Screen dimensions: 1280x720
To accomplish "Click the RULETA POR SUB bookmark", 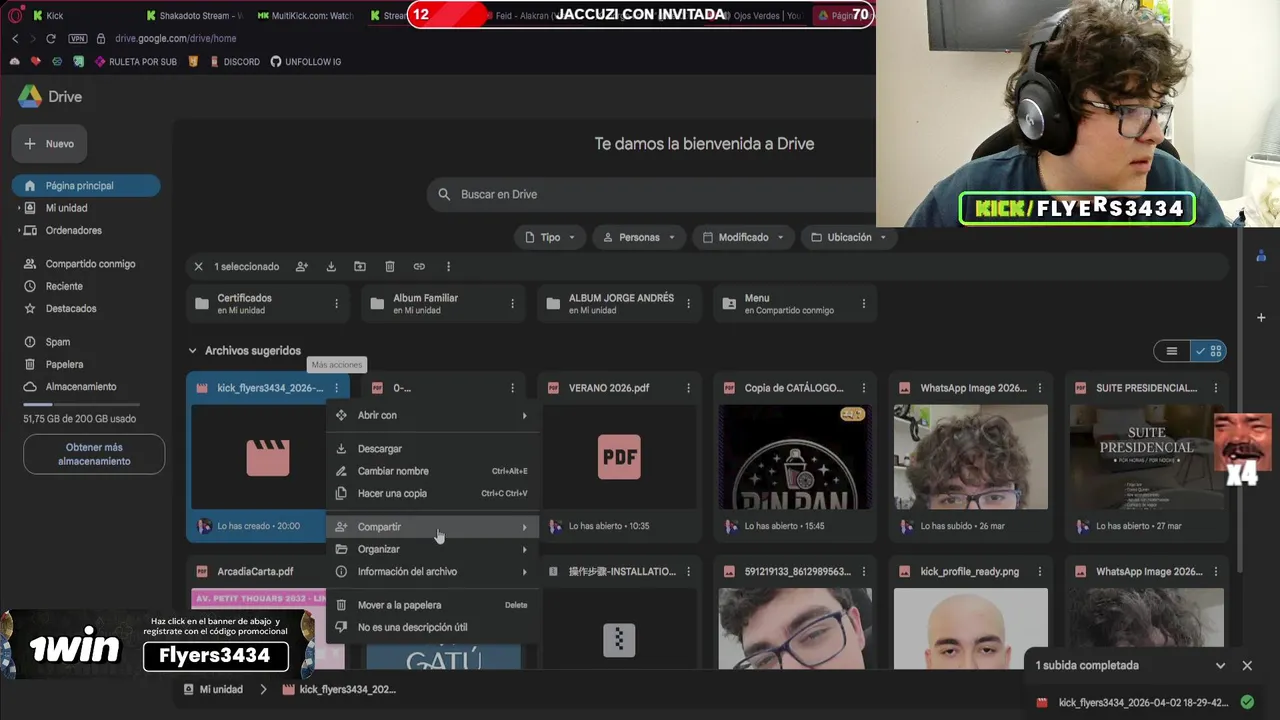I will (x=135, y=62).
